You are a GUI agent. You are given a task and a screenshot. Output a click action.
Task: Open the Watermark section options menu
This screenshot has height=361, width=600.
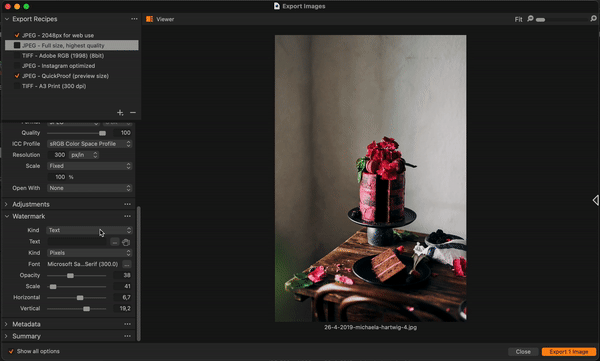point(127,216)
